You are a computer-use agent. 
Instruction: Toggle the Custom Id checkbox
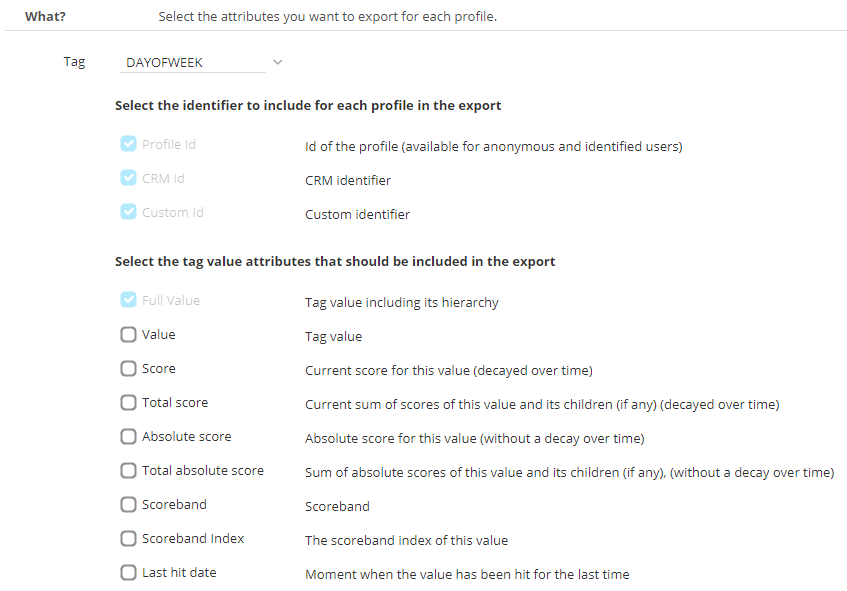pos(128,212)
